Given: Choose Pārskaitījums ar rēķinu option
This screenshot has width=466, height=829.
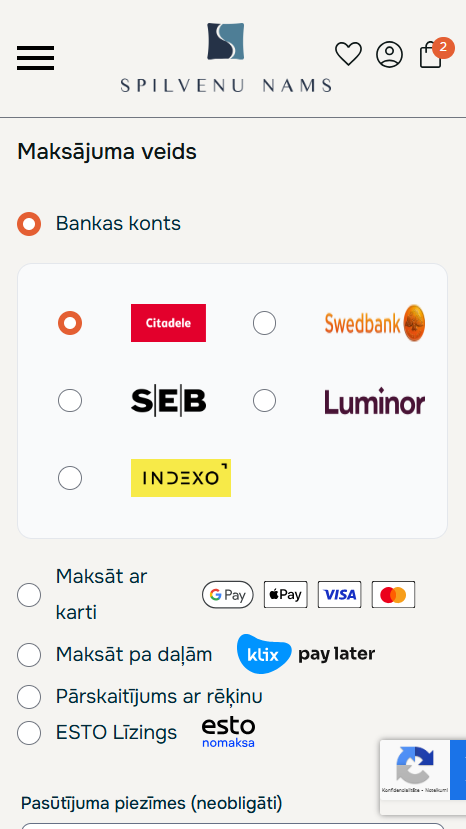Looking at the screenshot, I should (29, 697).
